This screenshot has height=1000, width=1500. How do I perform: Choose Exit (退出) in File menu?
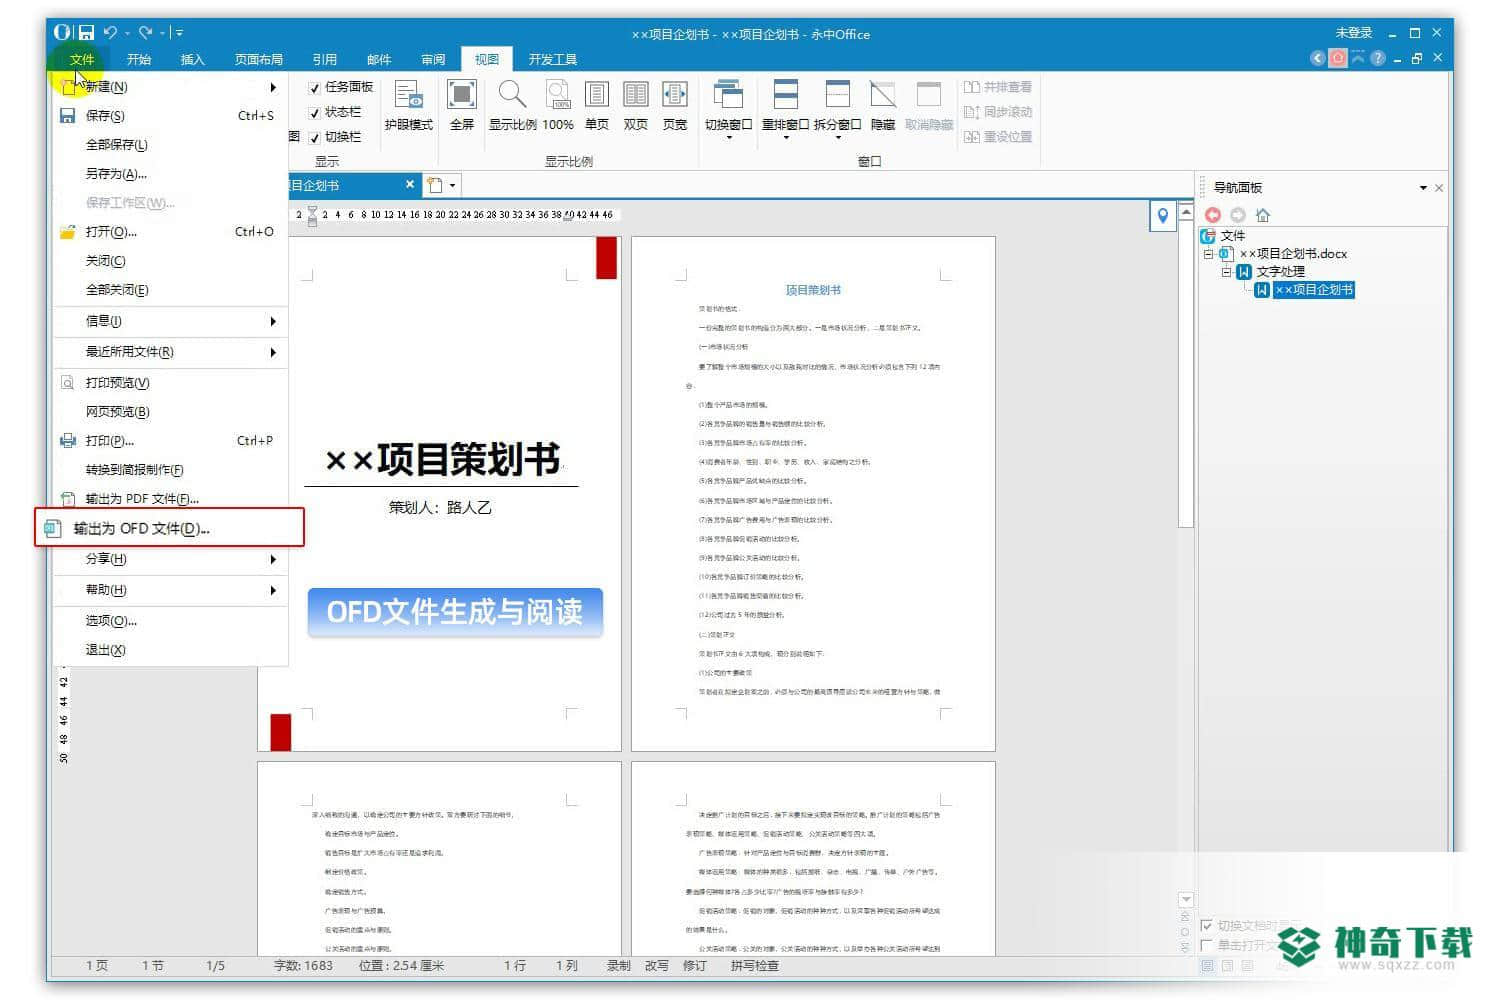click(x=170, y=650)
